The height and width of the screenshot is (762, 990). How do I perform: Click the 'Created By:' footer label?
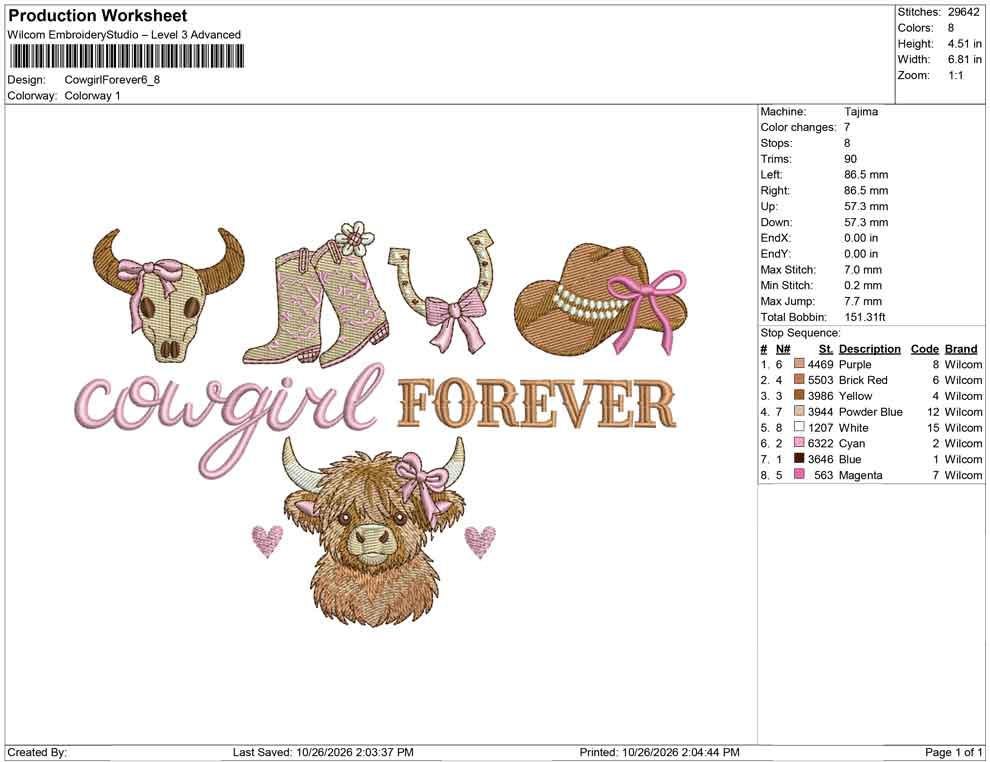37,752
